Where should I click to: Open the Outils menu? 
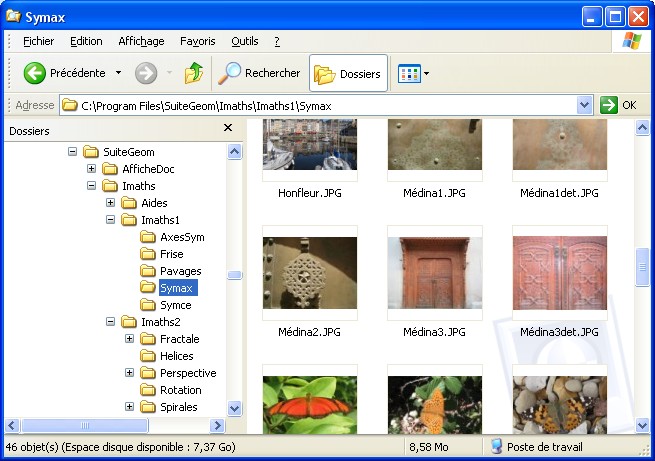(244, 41)
